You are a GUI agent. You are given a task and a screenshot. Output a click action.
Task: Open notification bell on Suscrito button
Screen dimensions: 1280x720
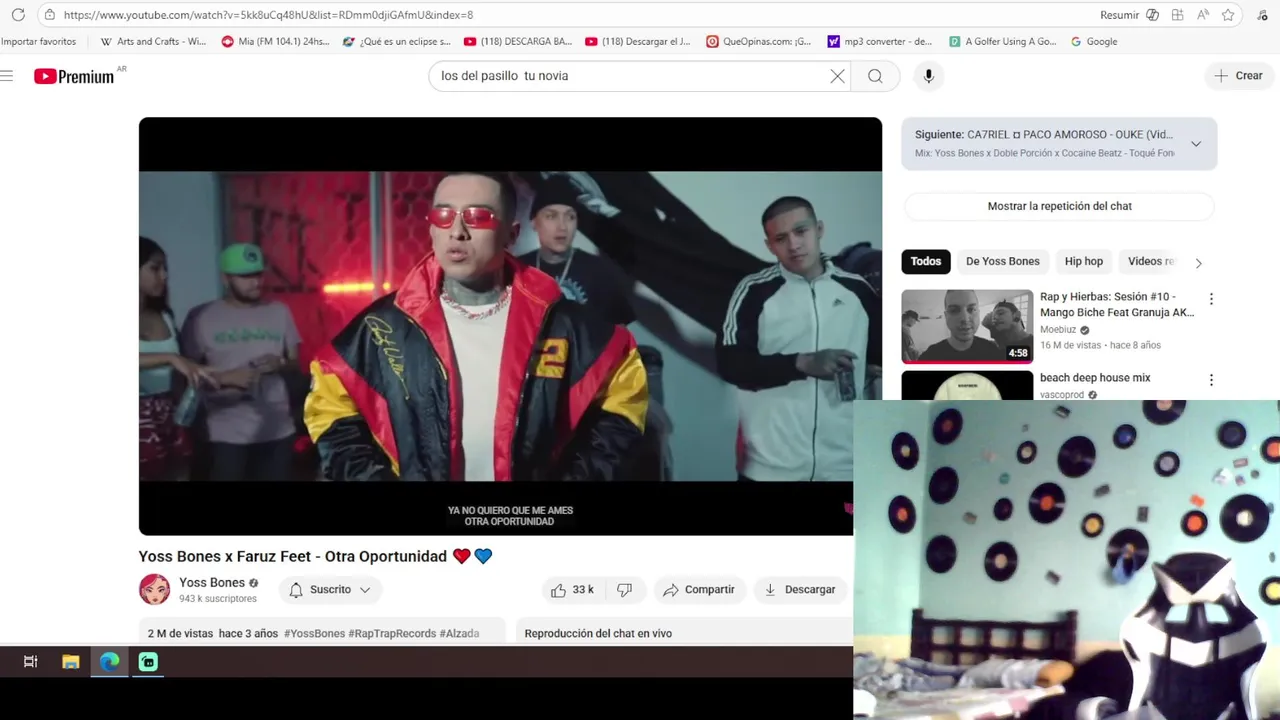[296, 590]
